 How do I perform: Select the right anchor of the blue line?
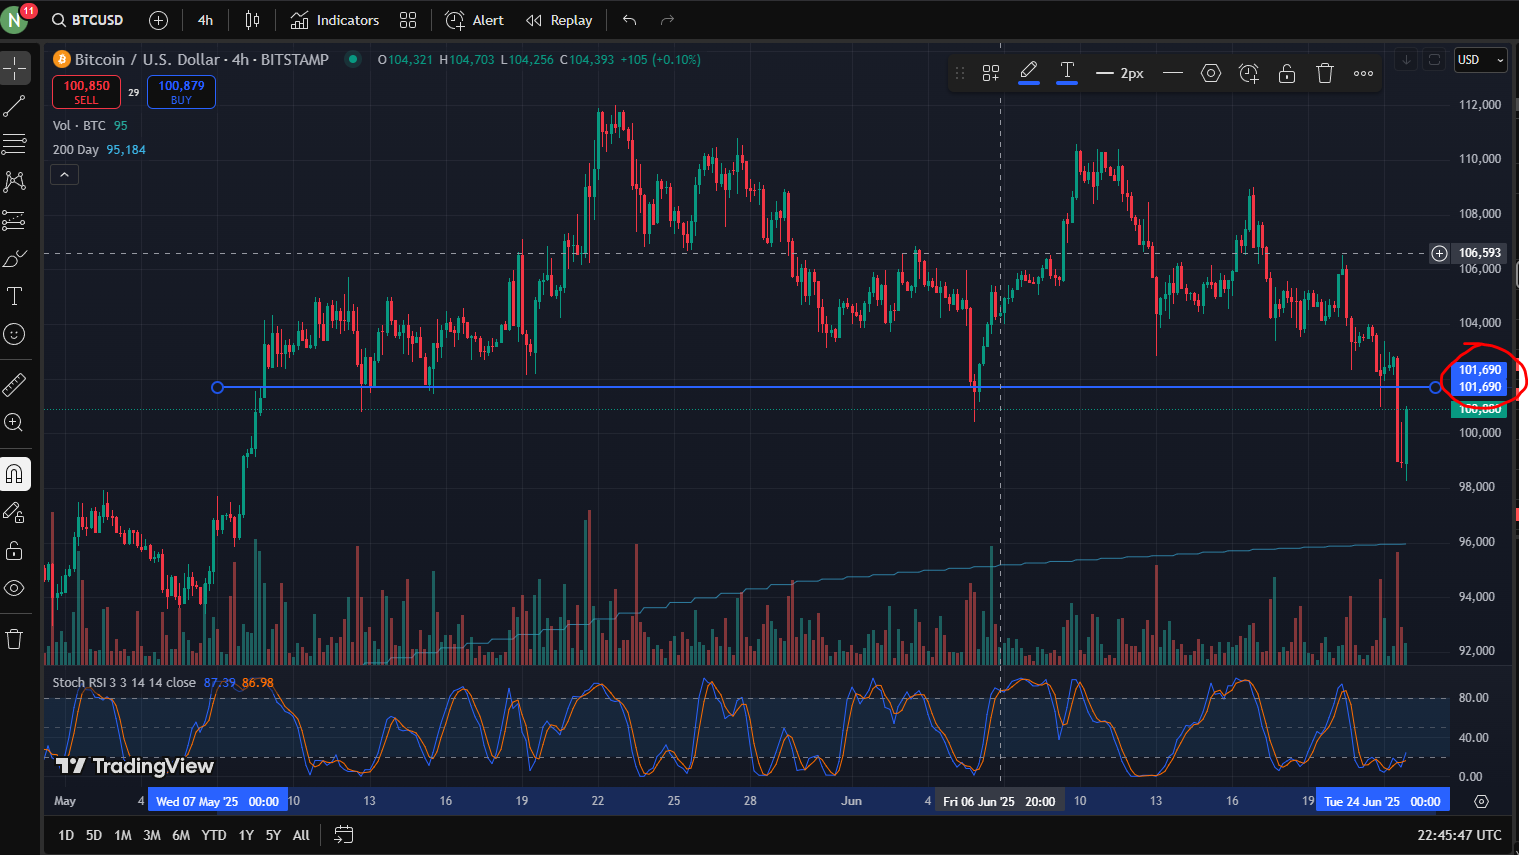pos(1435,387)
